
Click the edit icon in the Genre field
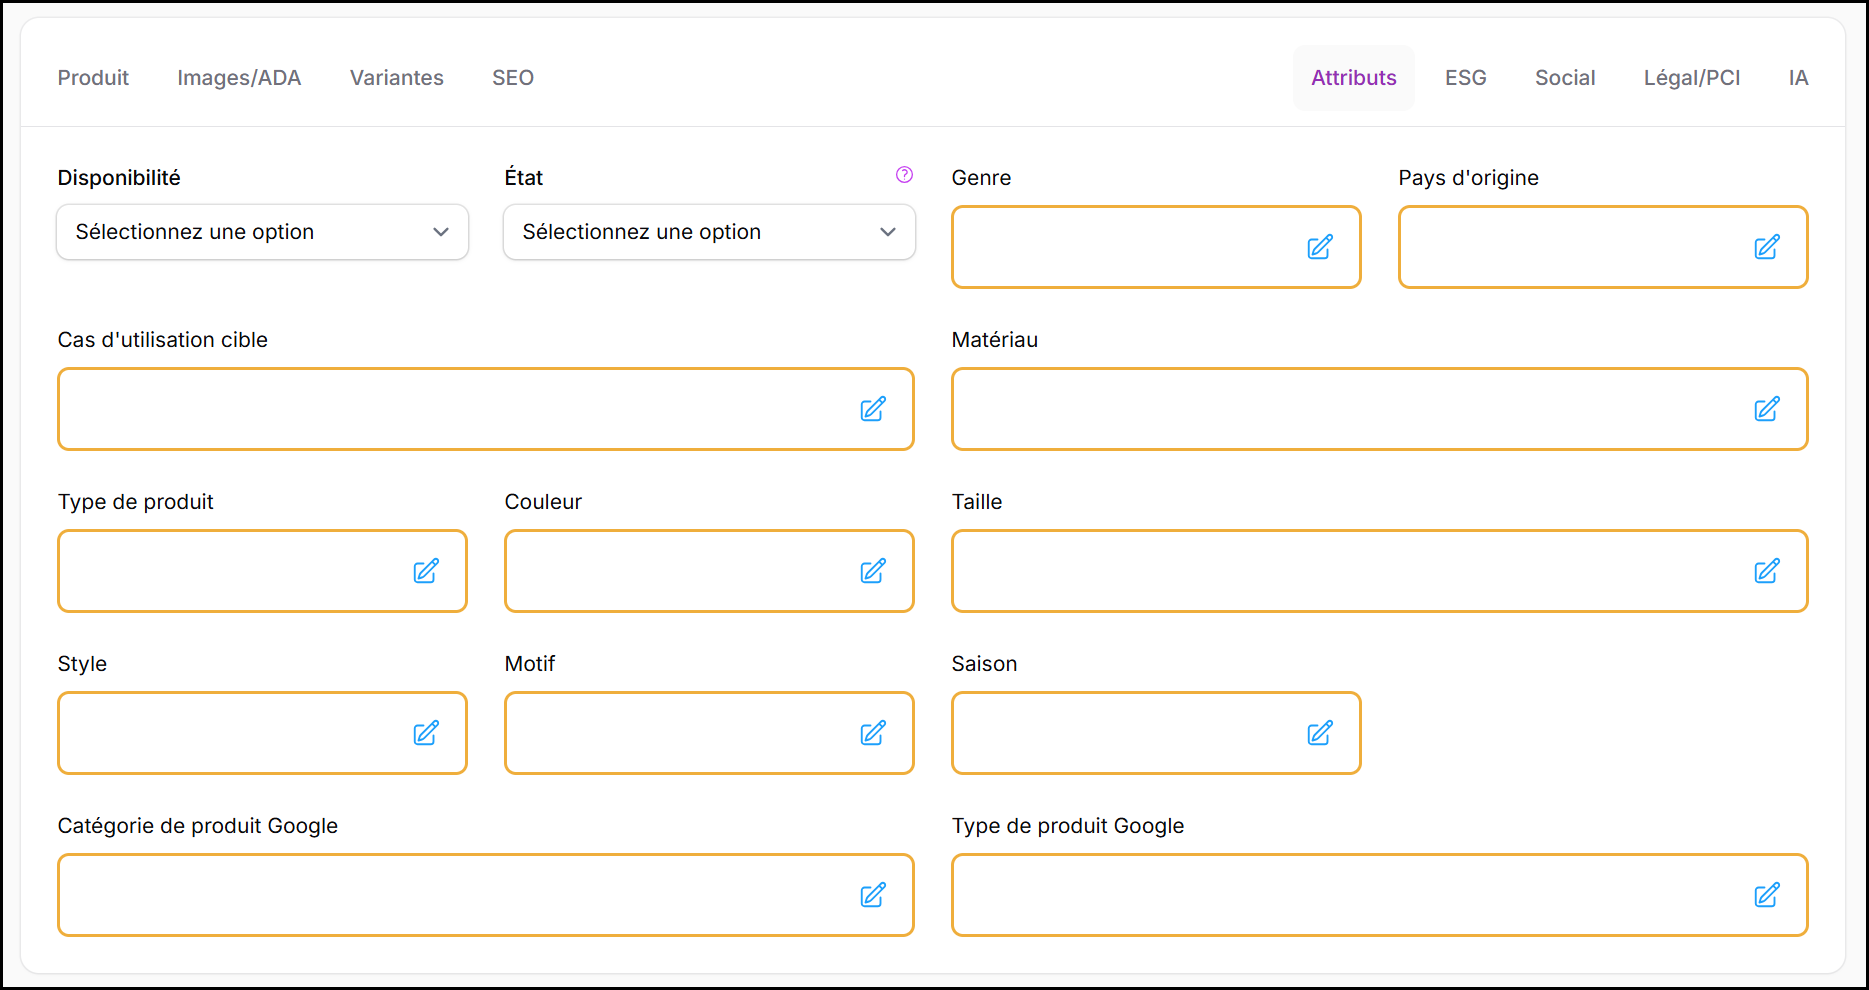coord(1319,247)
